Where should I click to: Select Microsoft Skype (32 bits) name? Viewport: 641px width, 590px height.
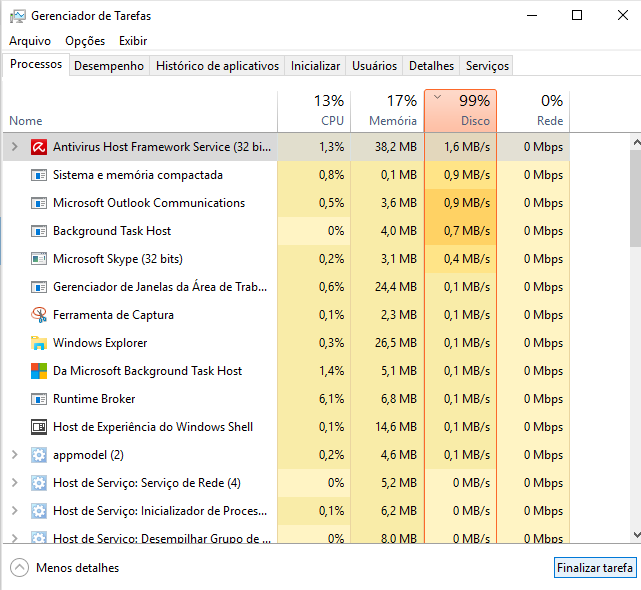118,259
